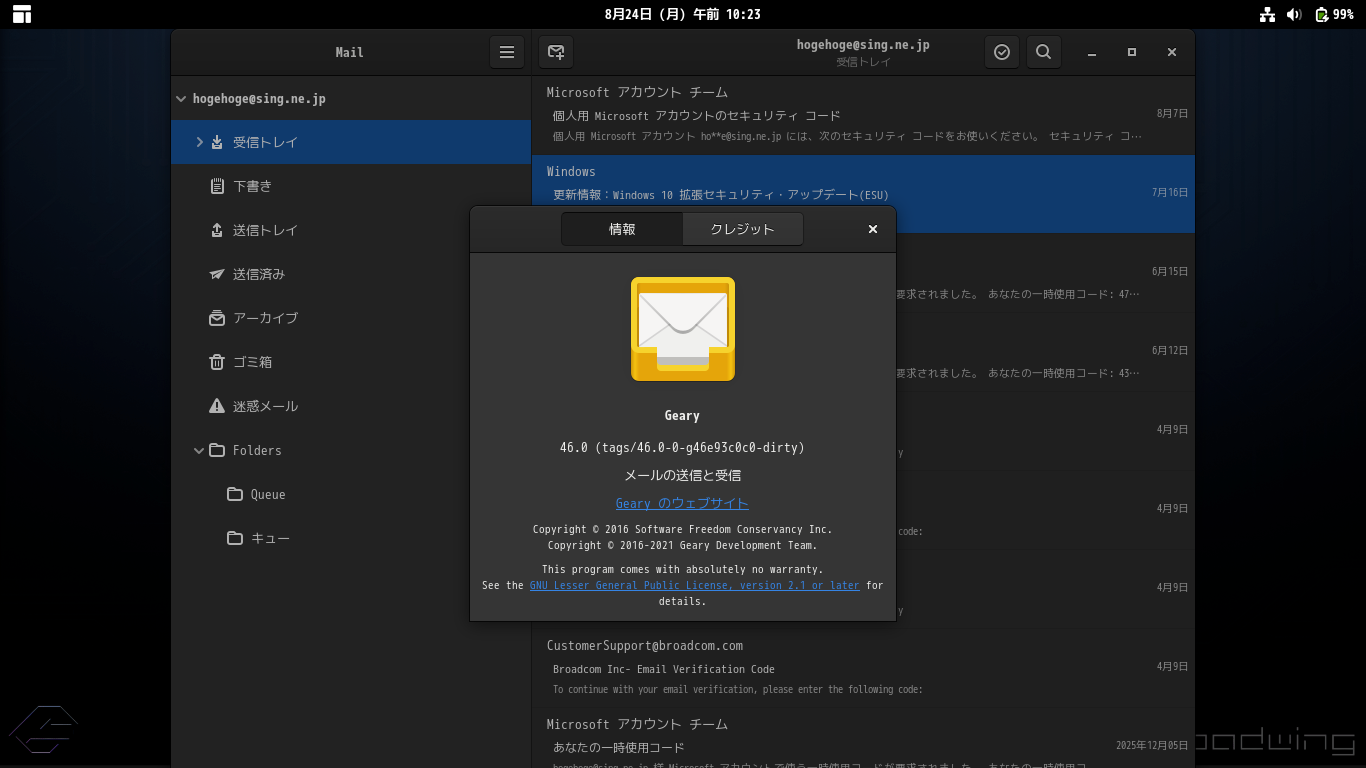This screenshot has width=1366, height=768.
Task: Open the GNU Lesser General Public License link
Action: click(694, 585)
